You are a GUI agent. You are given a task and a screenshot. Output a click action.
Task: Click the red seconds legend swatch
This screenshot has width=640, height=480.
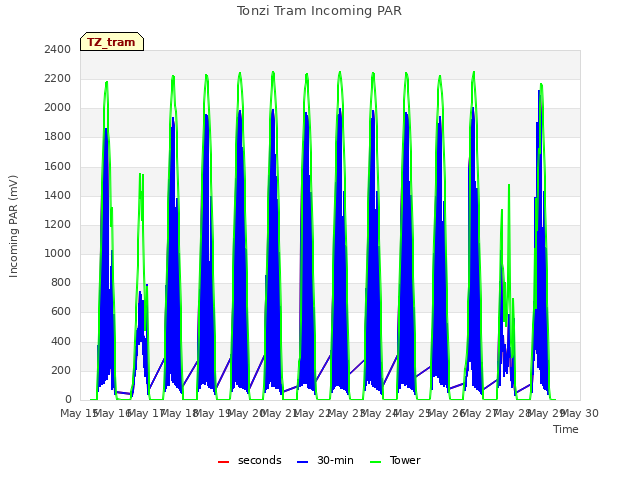click(x=224, y=462)
